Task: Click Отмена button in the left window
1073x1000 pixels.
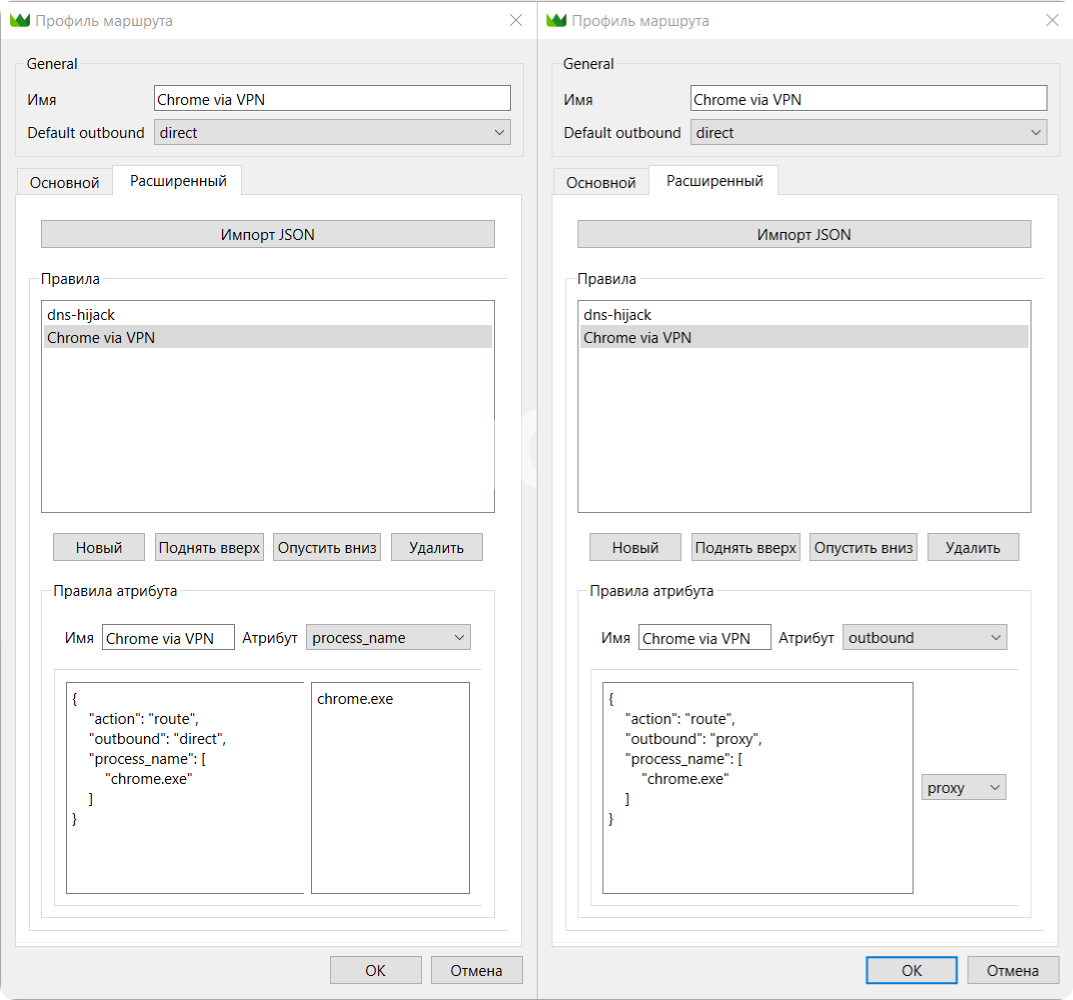Action: tap(476, 970)
